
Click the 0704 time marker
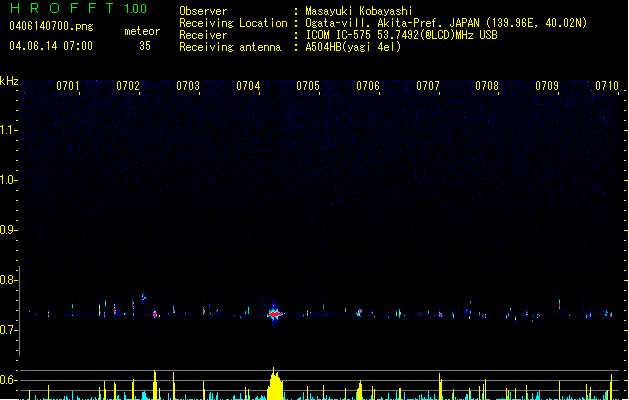pyautogui.click(x=248, y=86)
